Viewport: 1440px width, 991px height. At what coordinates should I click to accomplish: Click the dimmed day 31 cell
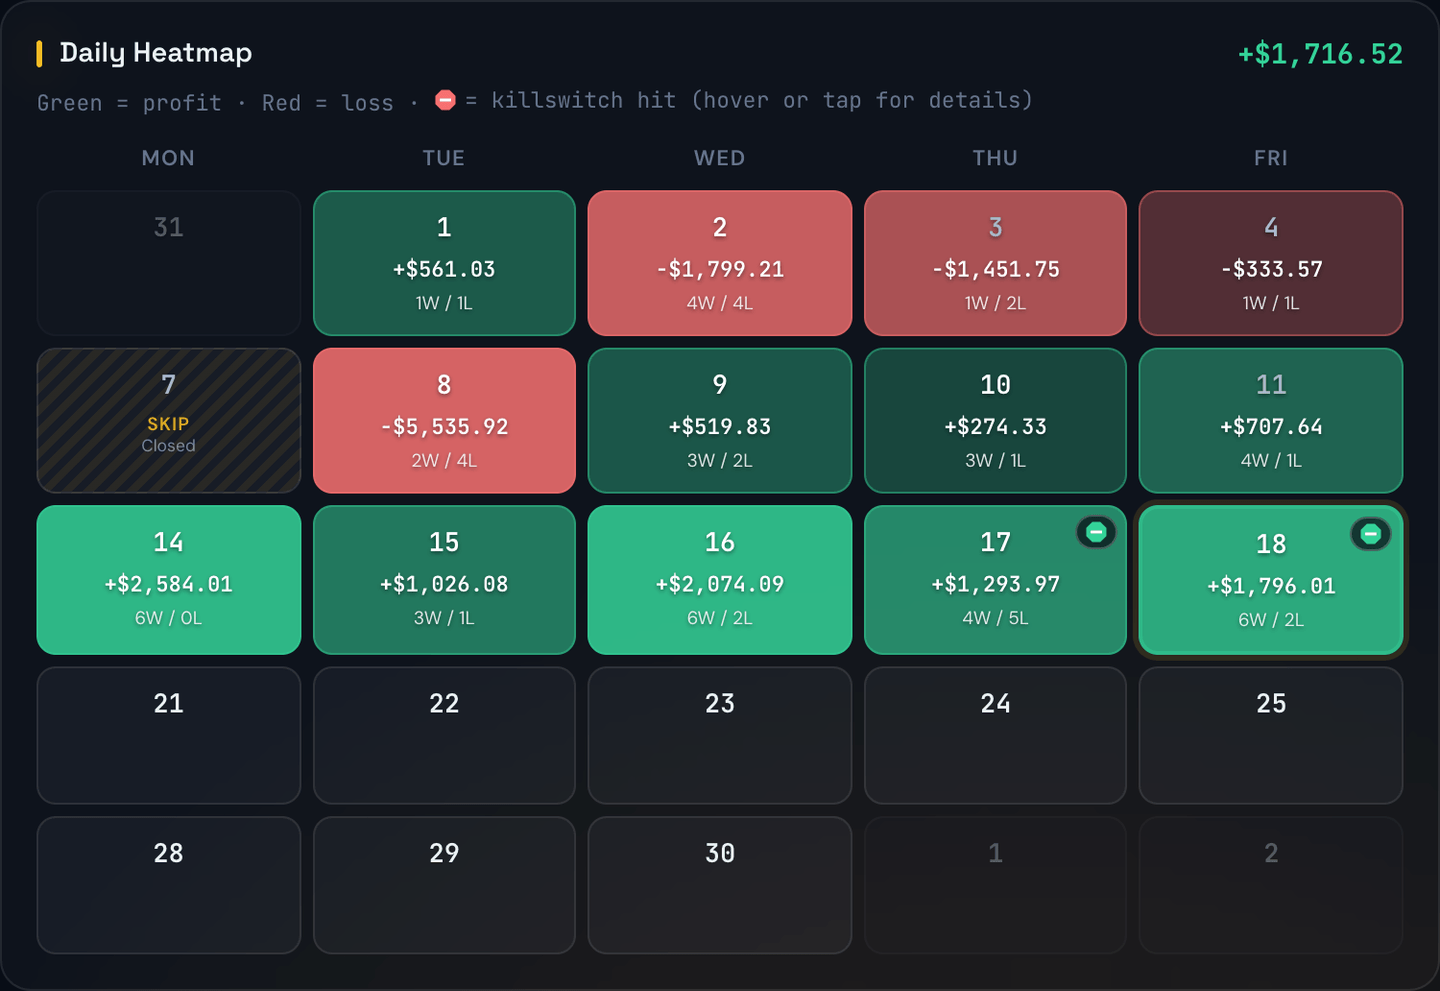tap(169, 263)
